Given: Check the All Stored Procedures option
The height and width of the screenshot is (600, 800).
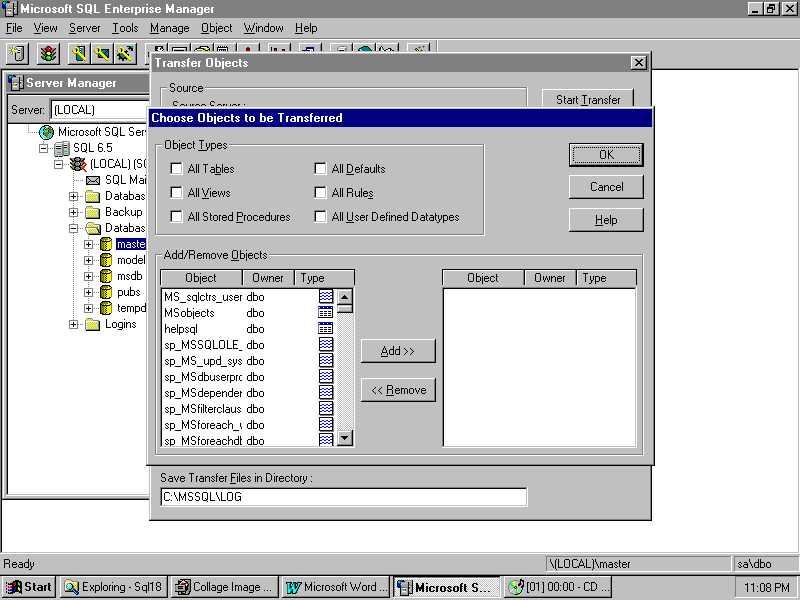Looking at the screenshot, I should [177, 217].
